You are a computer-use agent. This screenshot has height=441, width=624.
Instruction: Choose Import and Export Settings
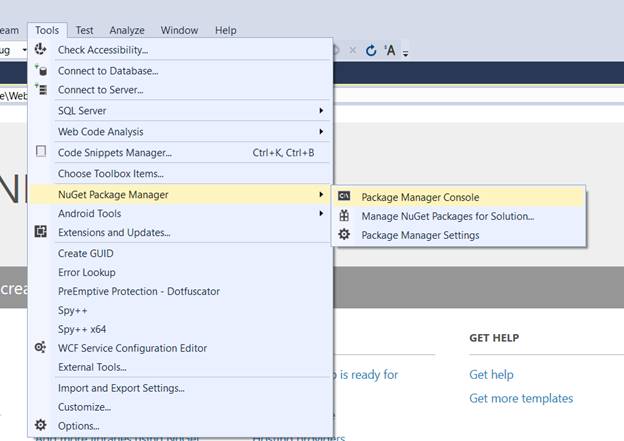[x=121, y=388]
